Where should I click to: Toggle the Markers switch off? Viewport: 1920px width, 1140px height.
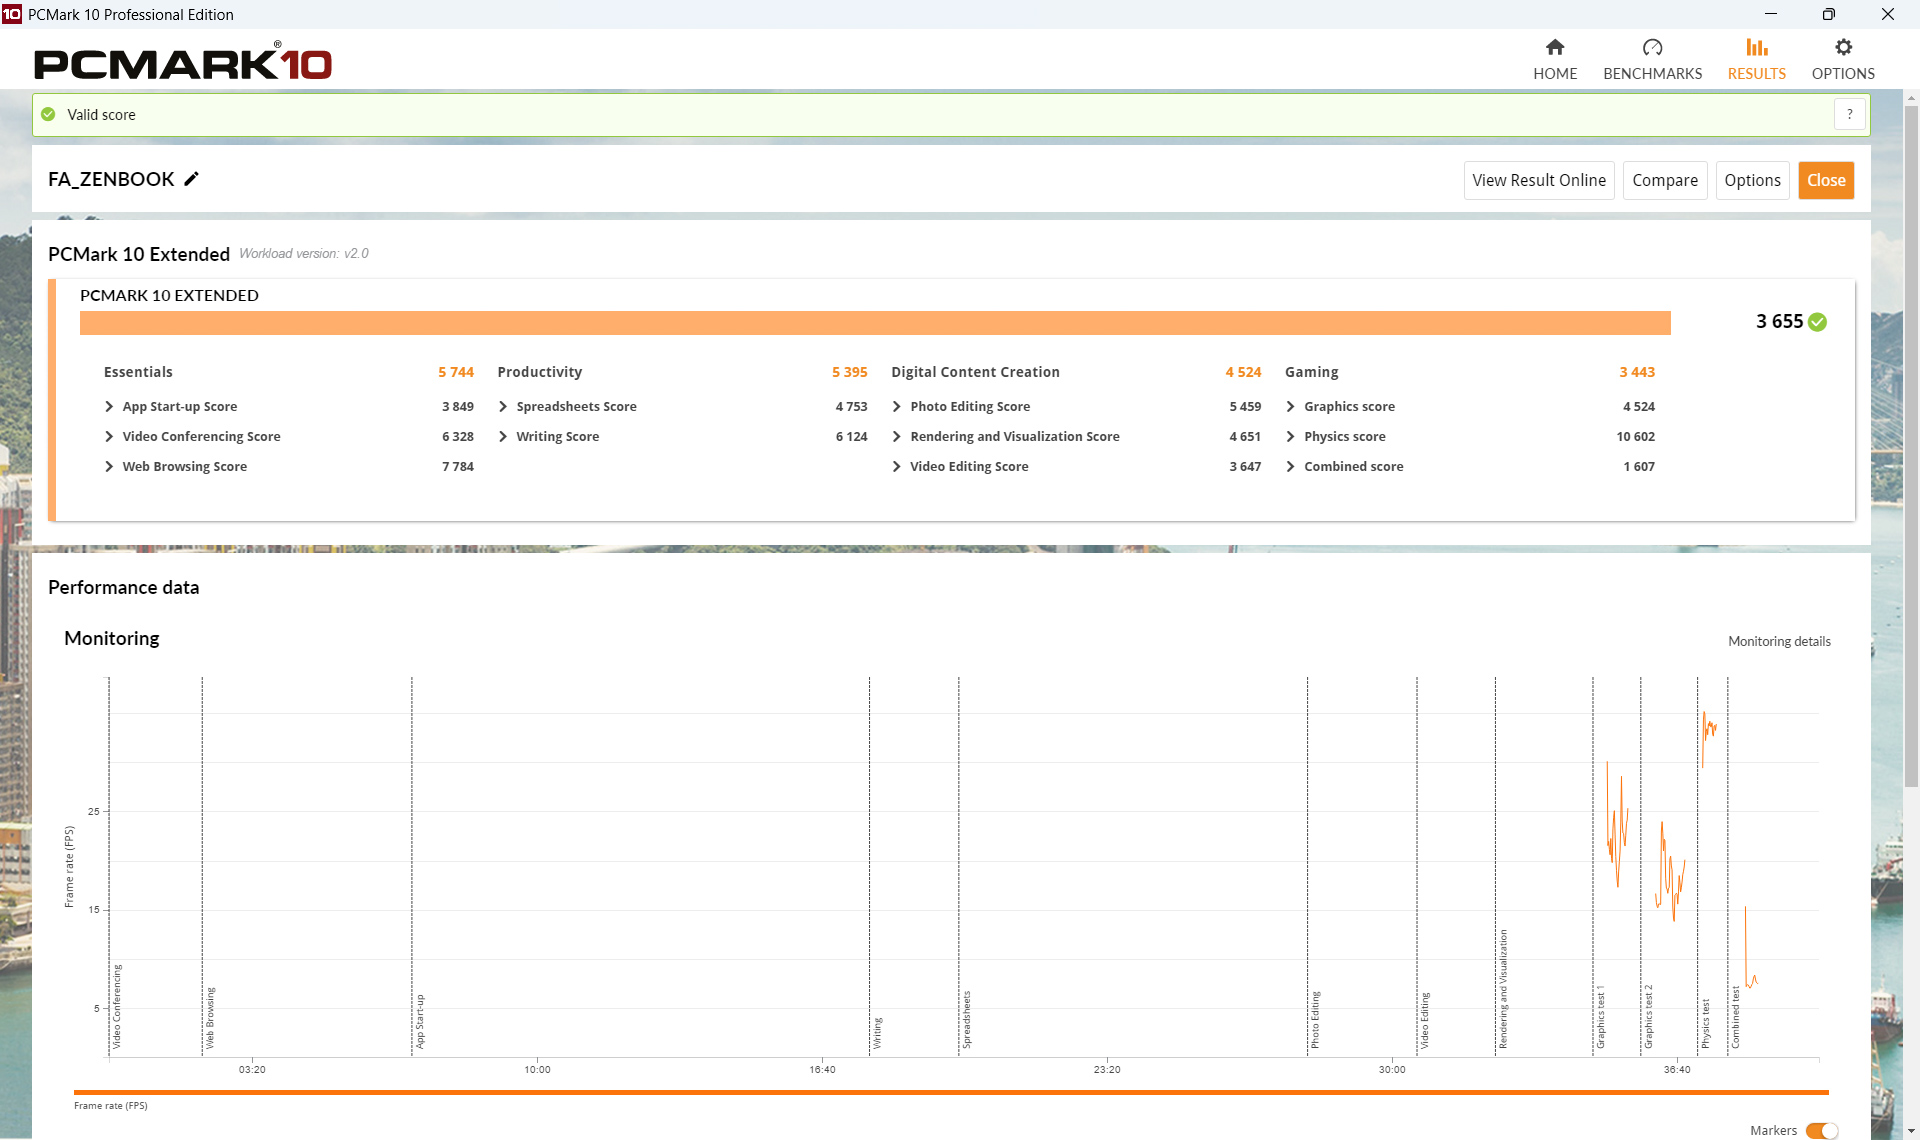pyautogui.click(x=1821, y=1130)
